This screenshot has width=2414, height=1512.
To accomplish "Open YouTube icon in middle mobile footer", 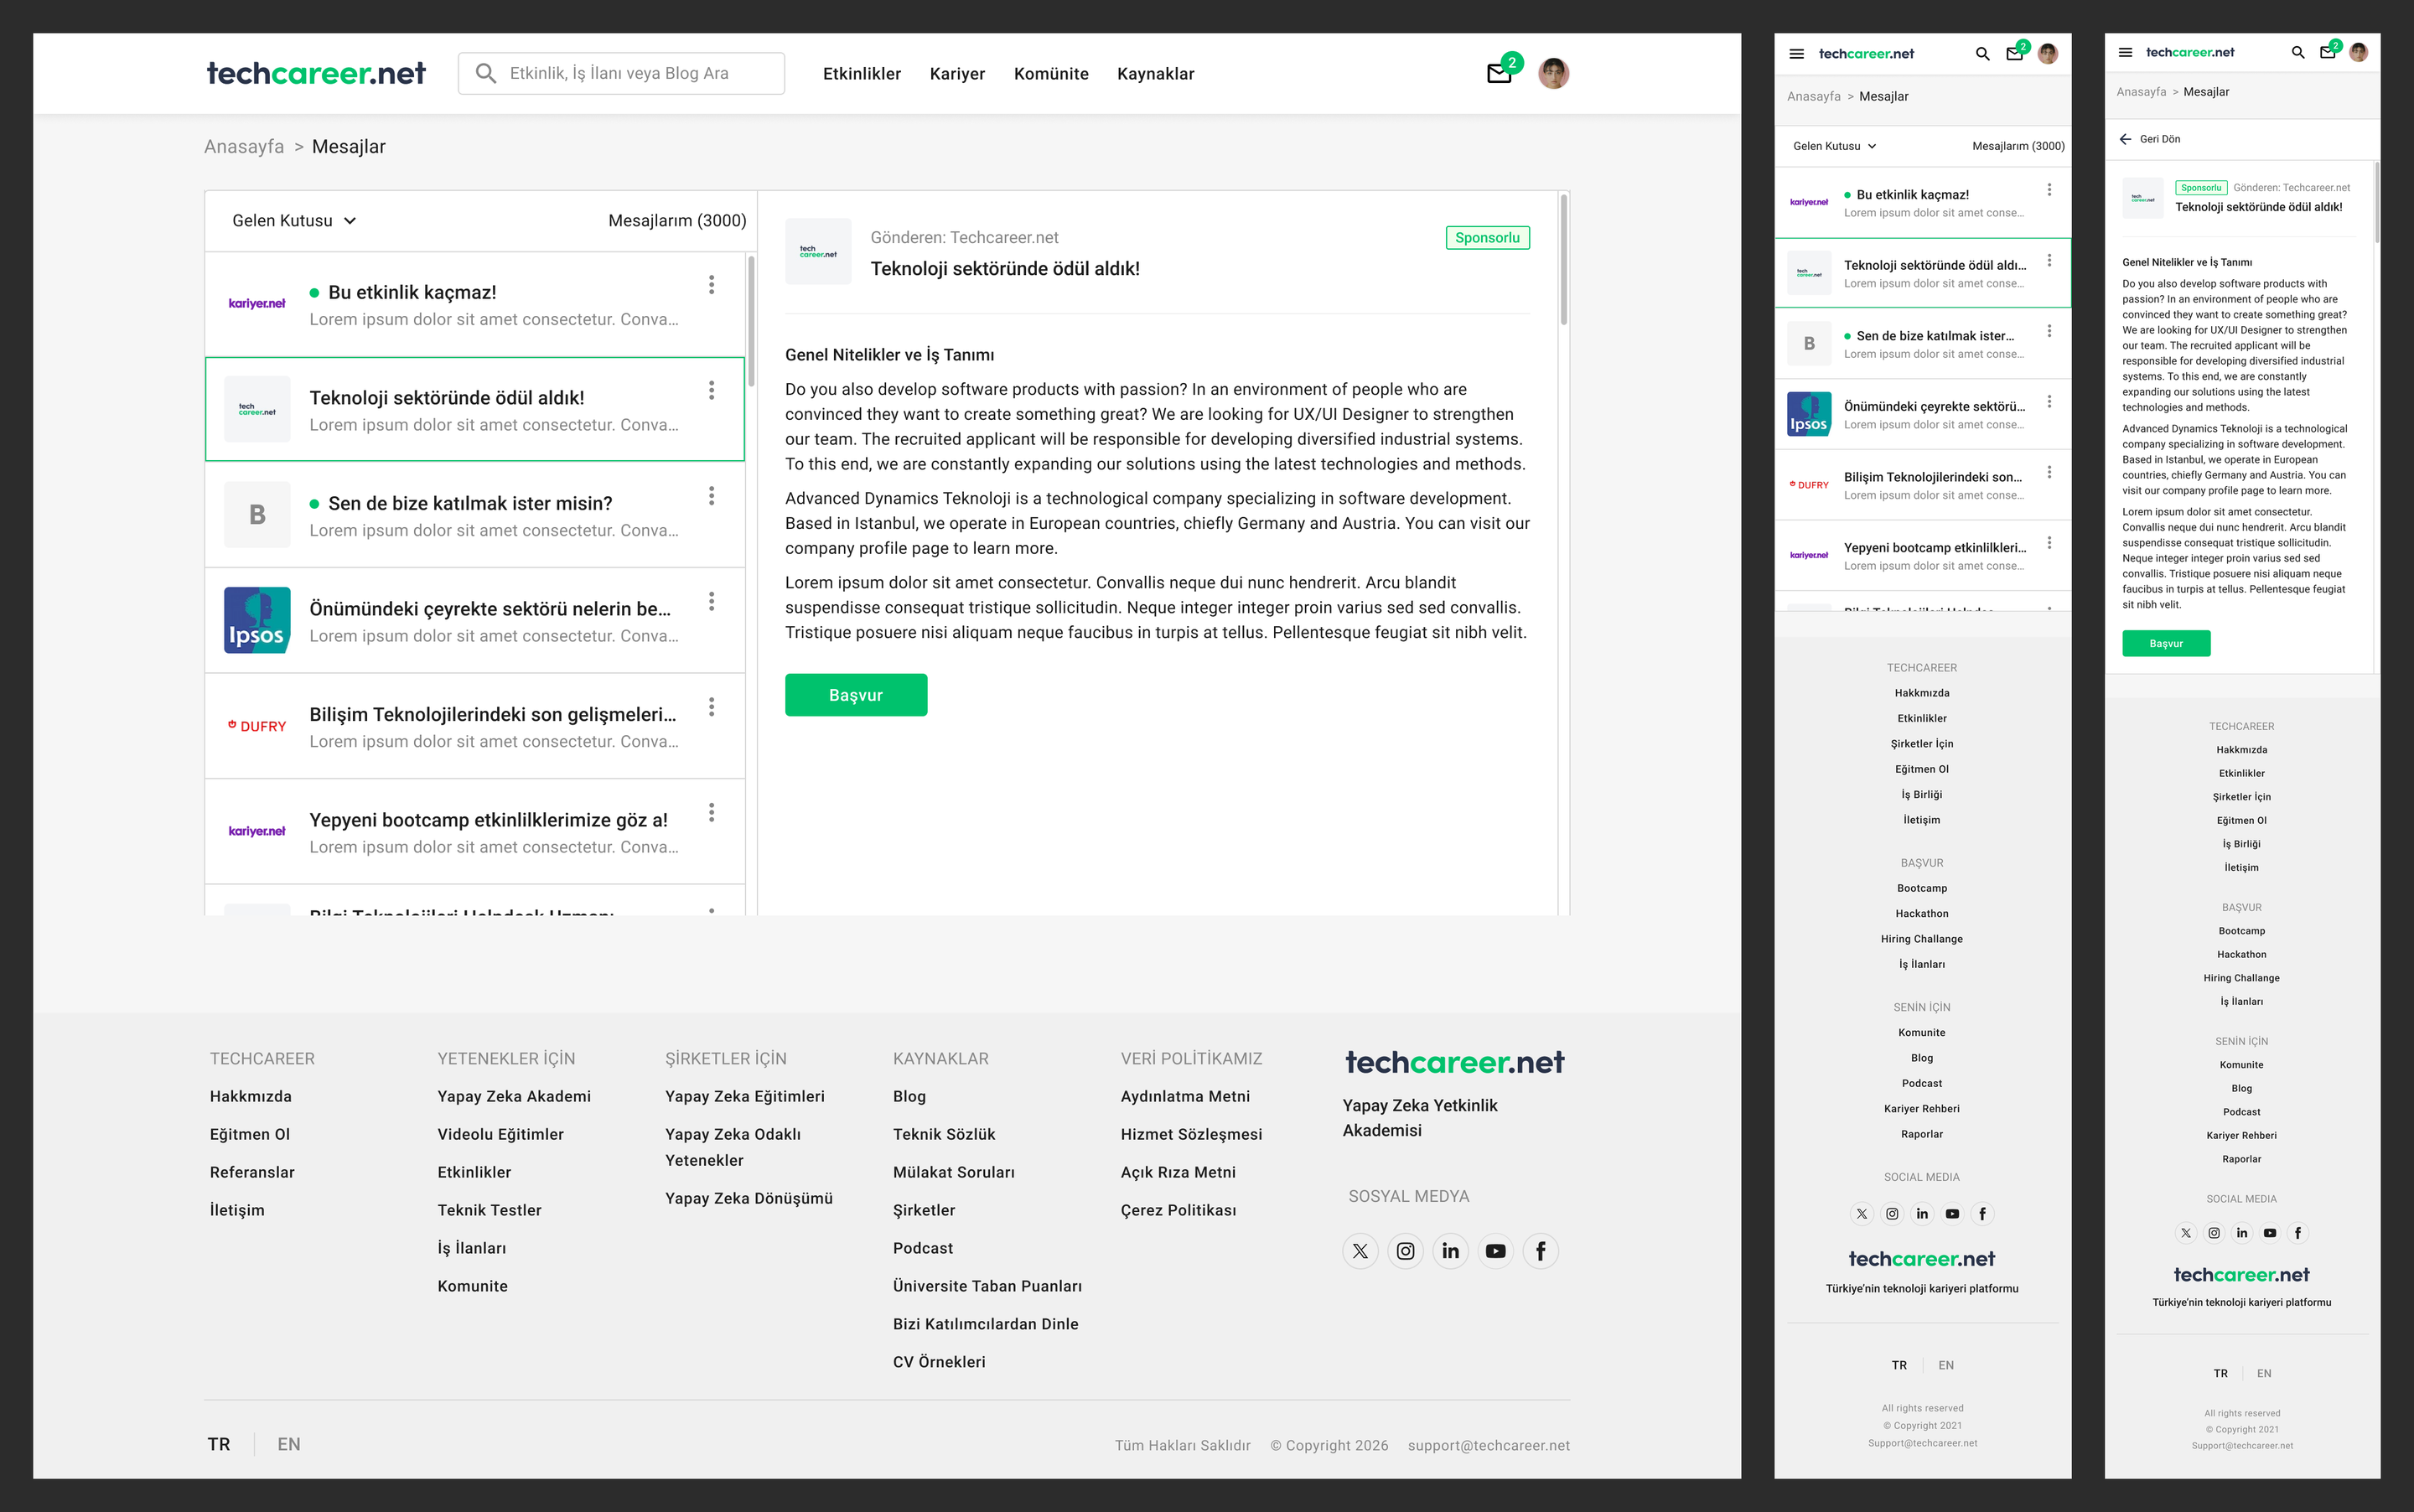I will click(1952, 1214).
